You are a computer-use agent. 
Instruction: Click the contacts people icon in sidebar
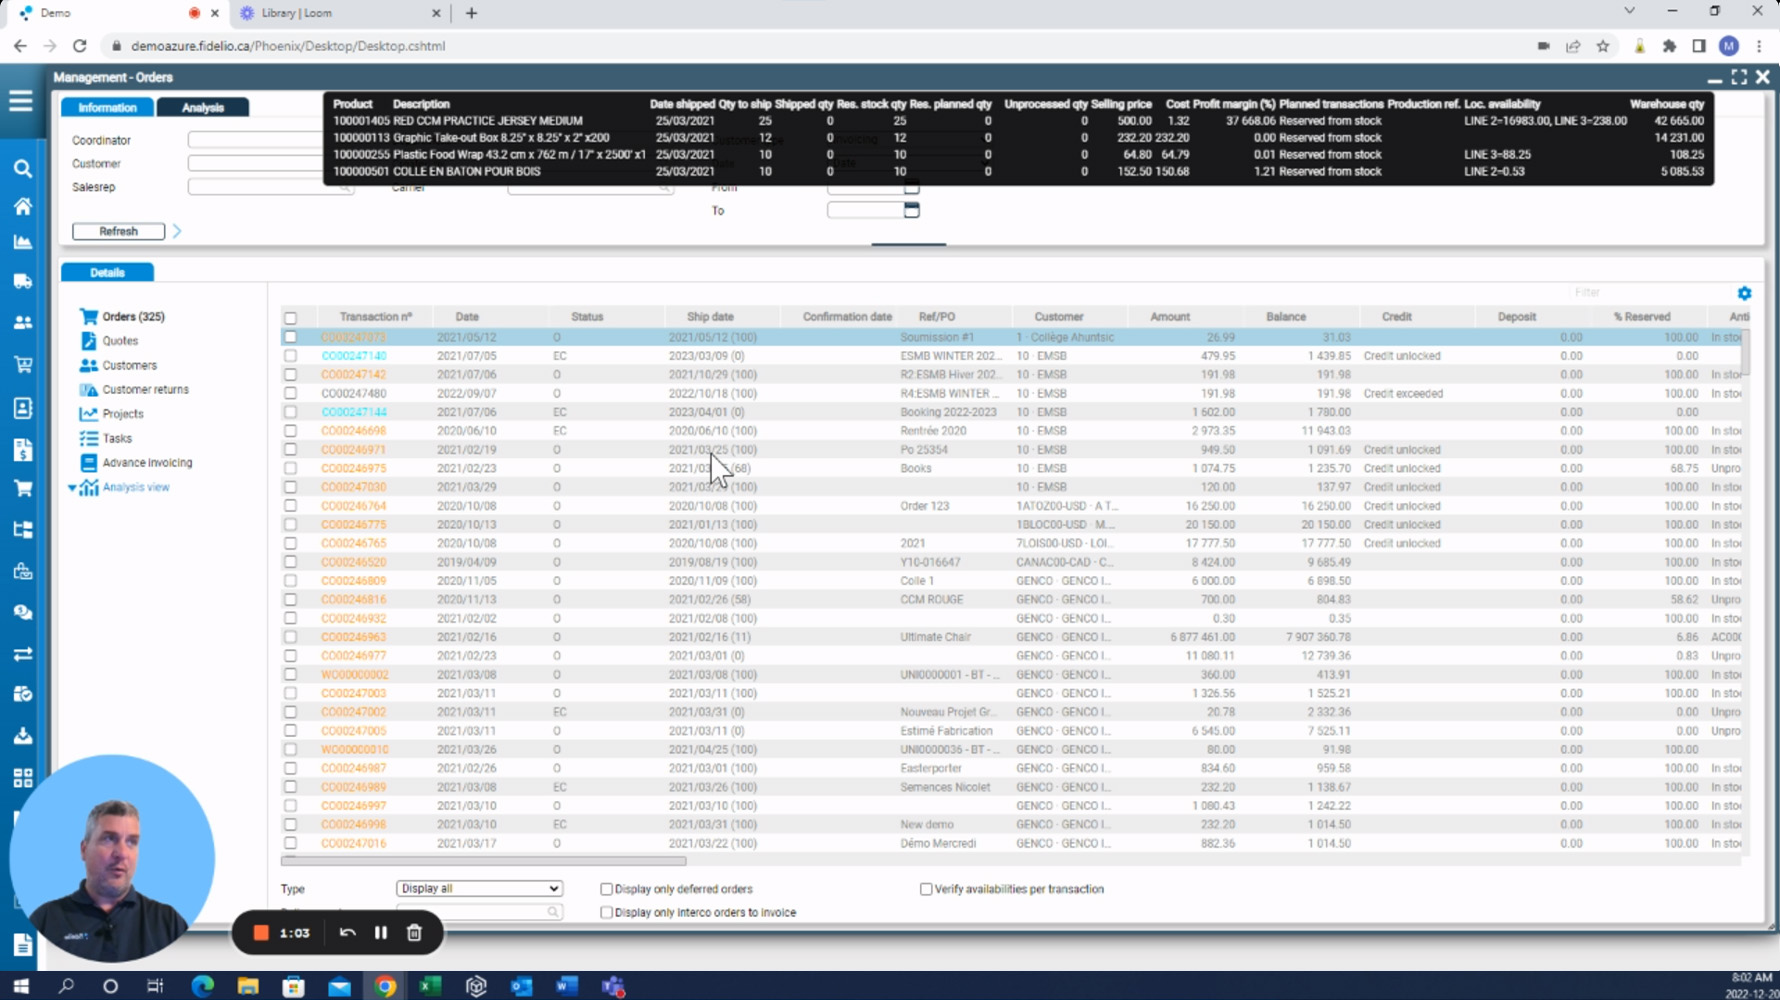click(x=22, y=321)
